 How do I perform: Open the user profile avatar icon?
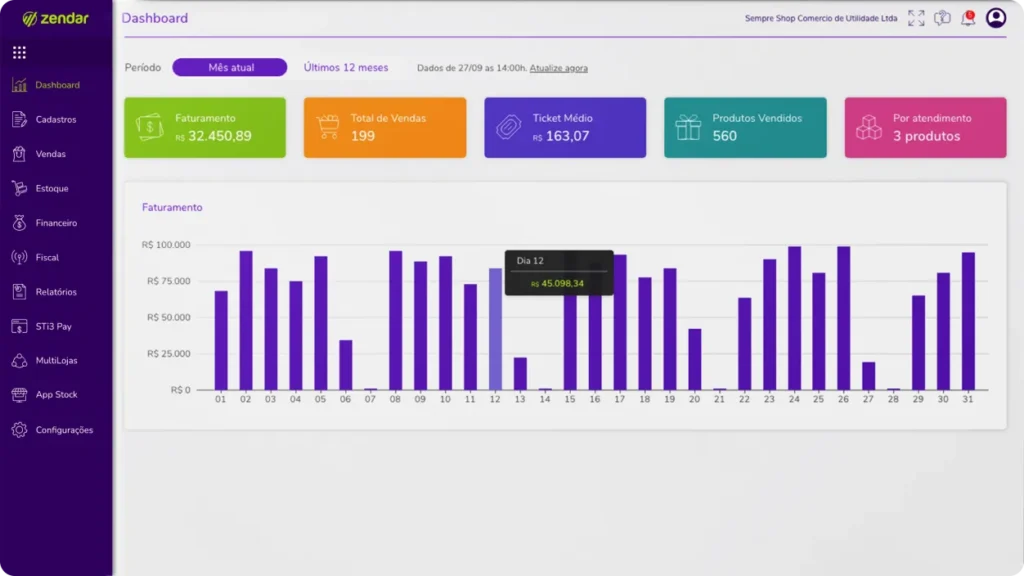[995, 18]
